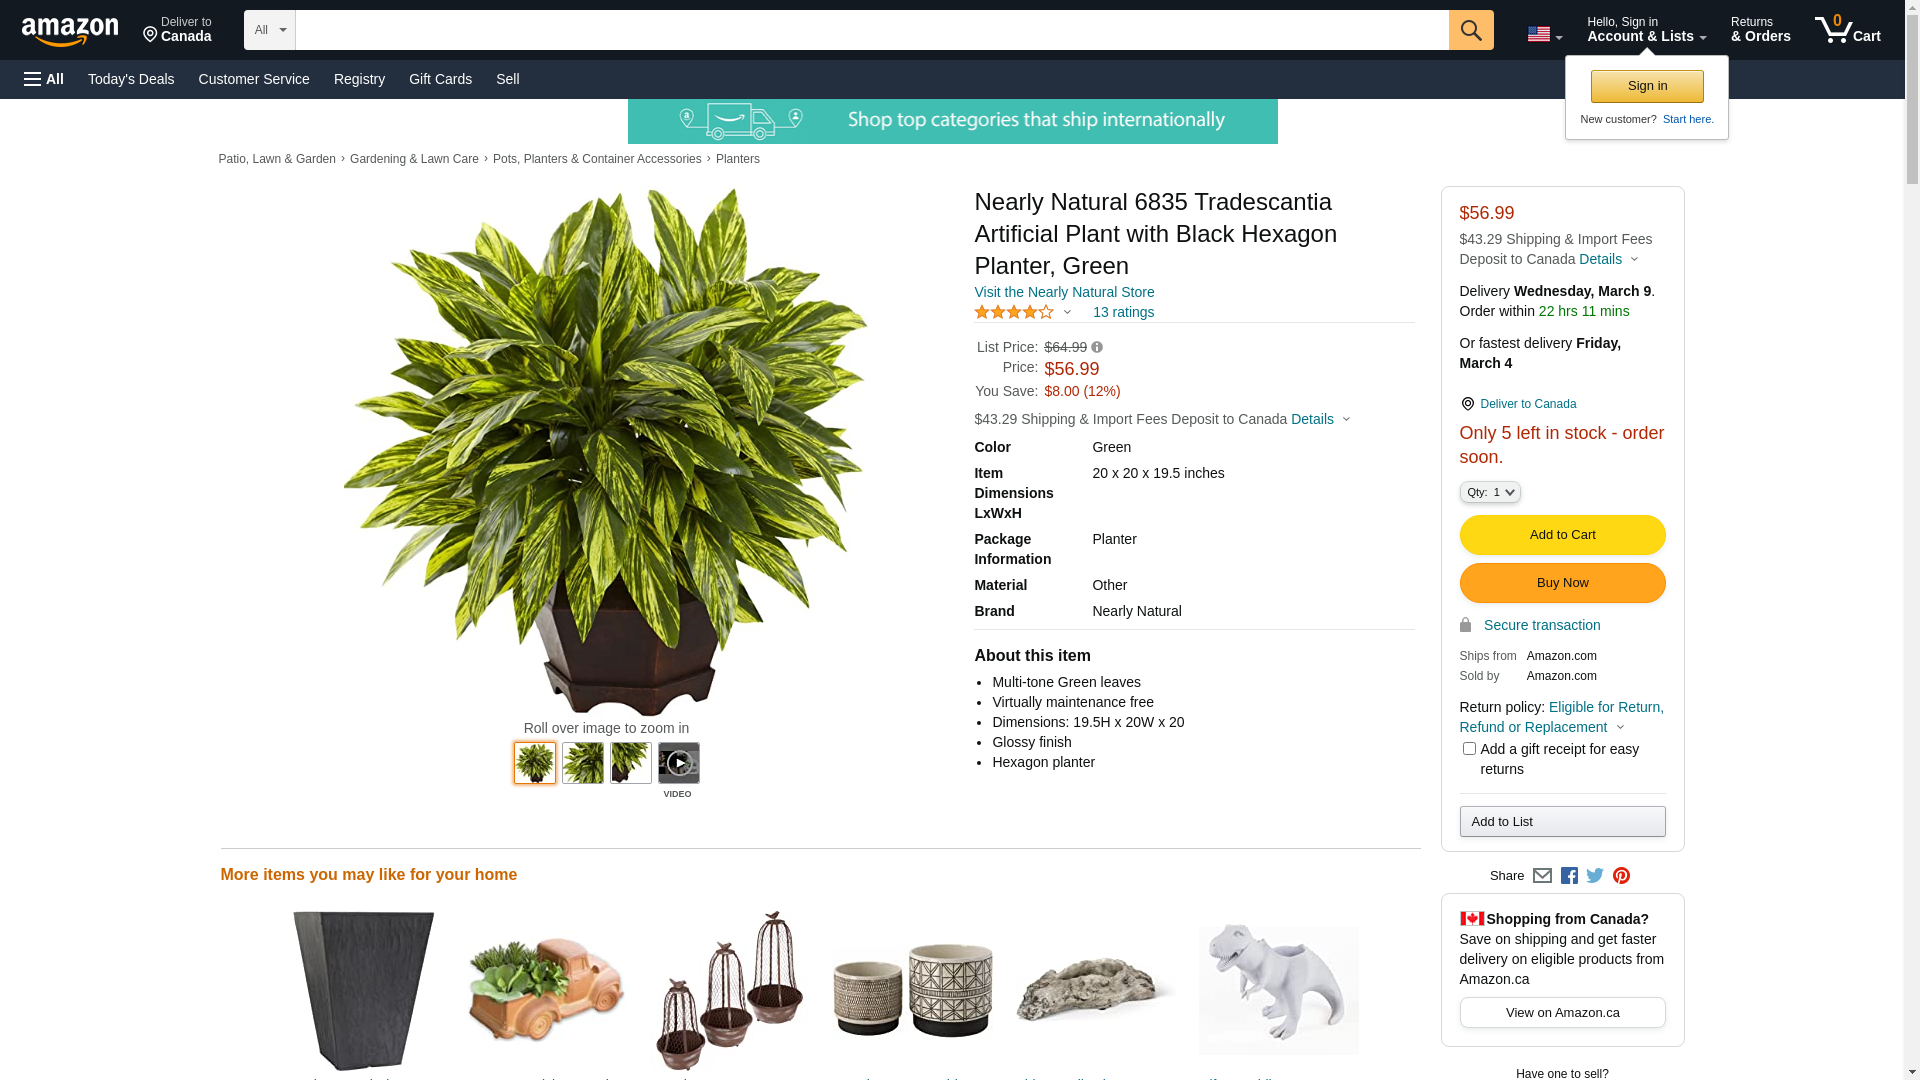1920x1080 pixels.
Task: Click the search magnifier button
Action: click(1470, 30)
